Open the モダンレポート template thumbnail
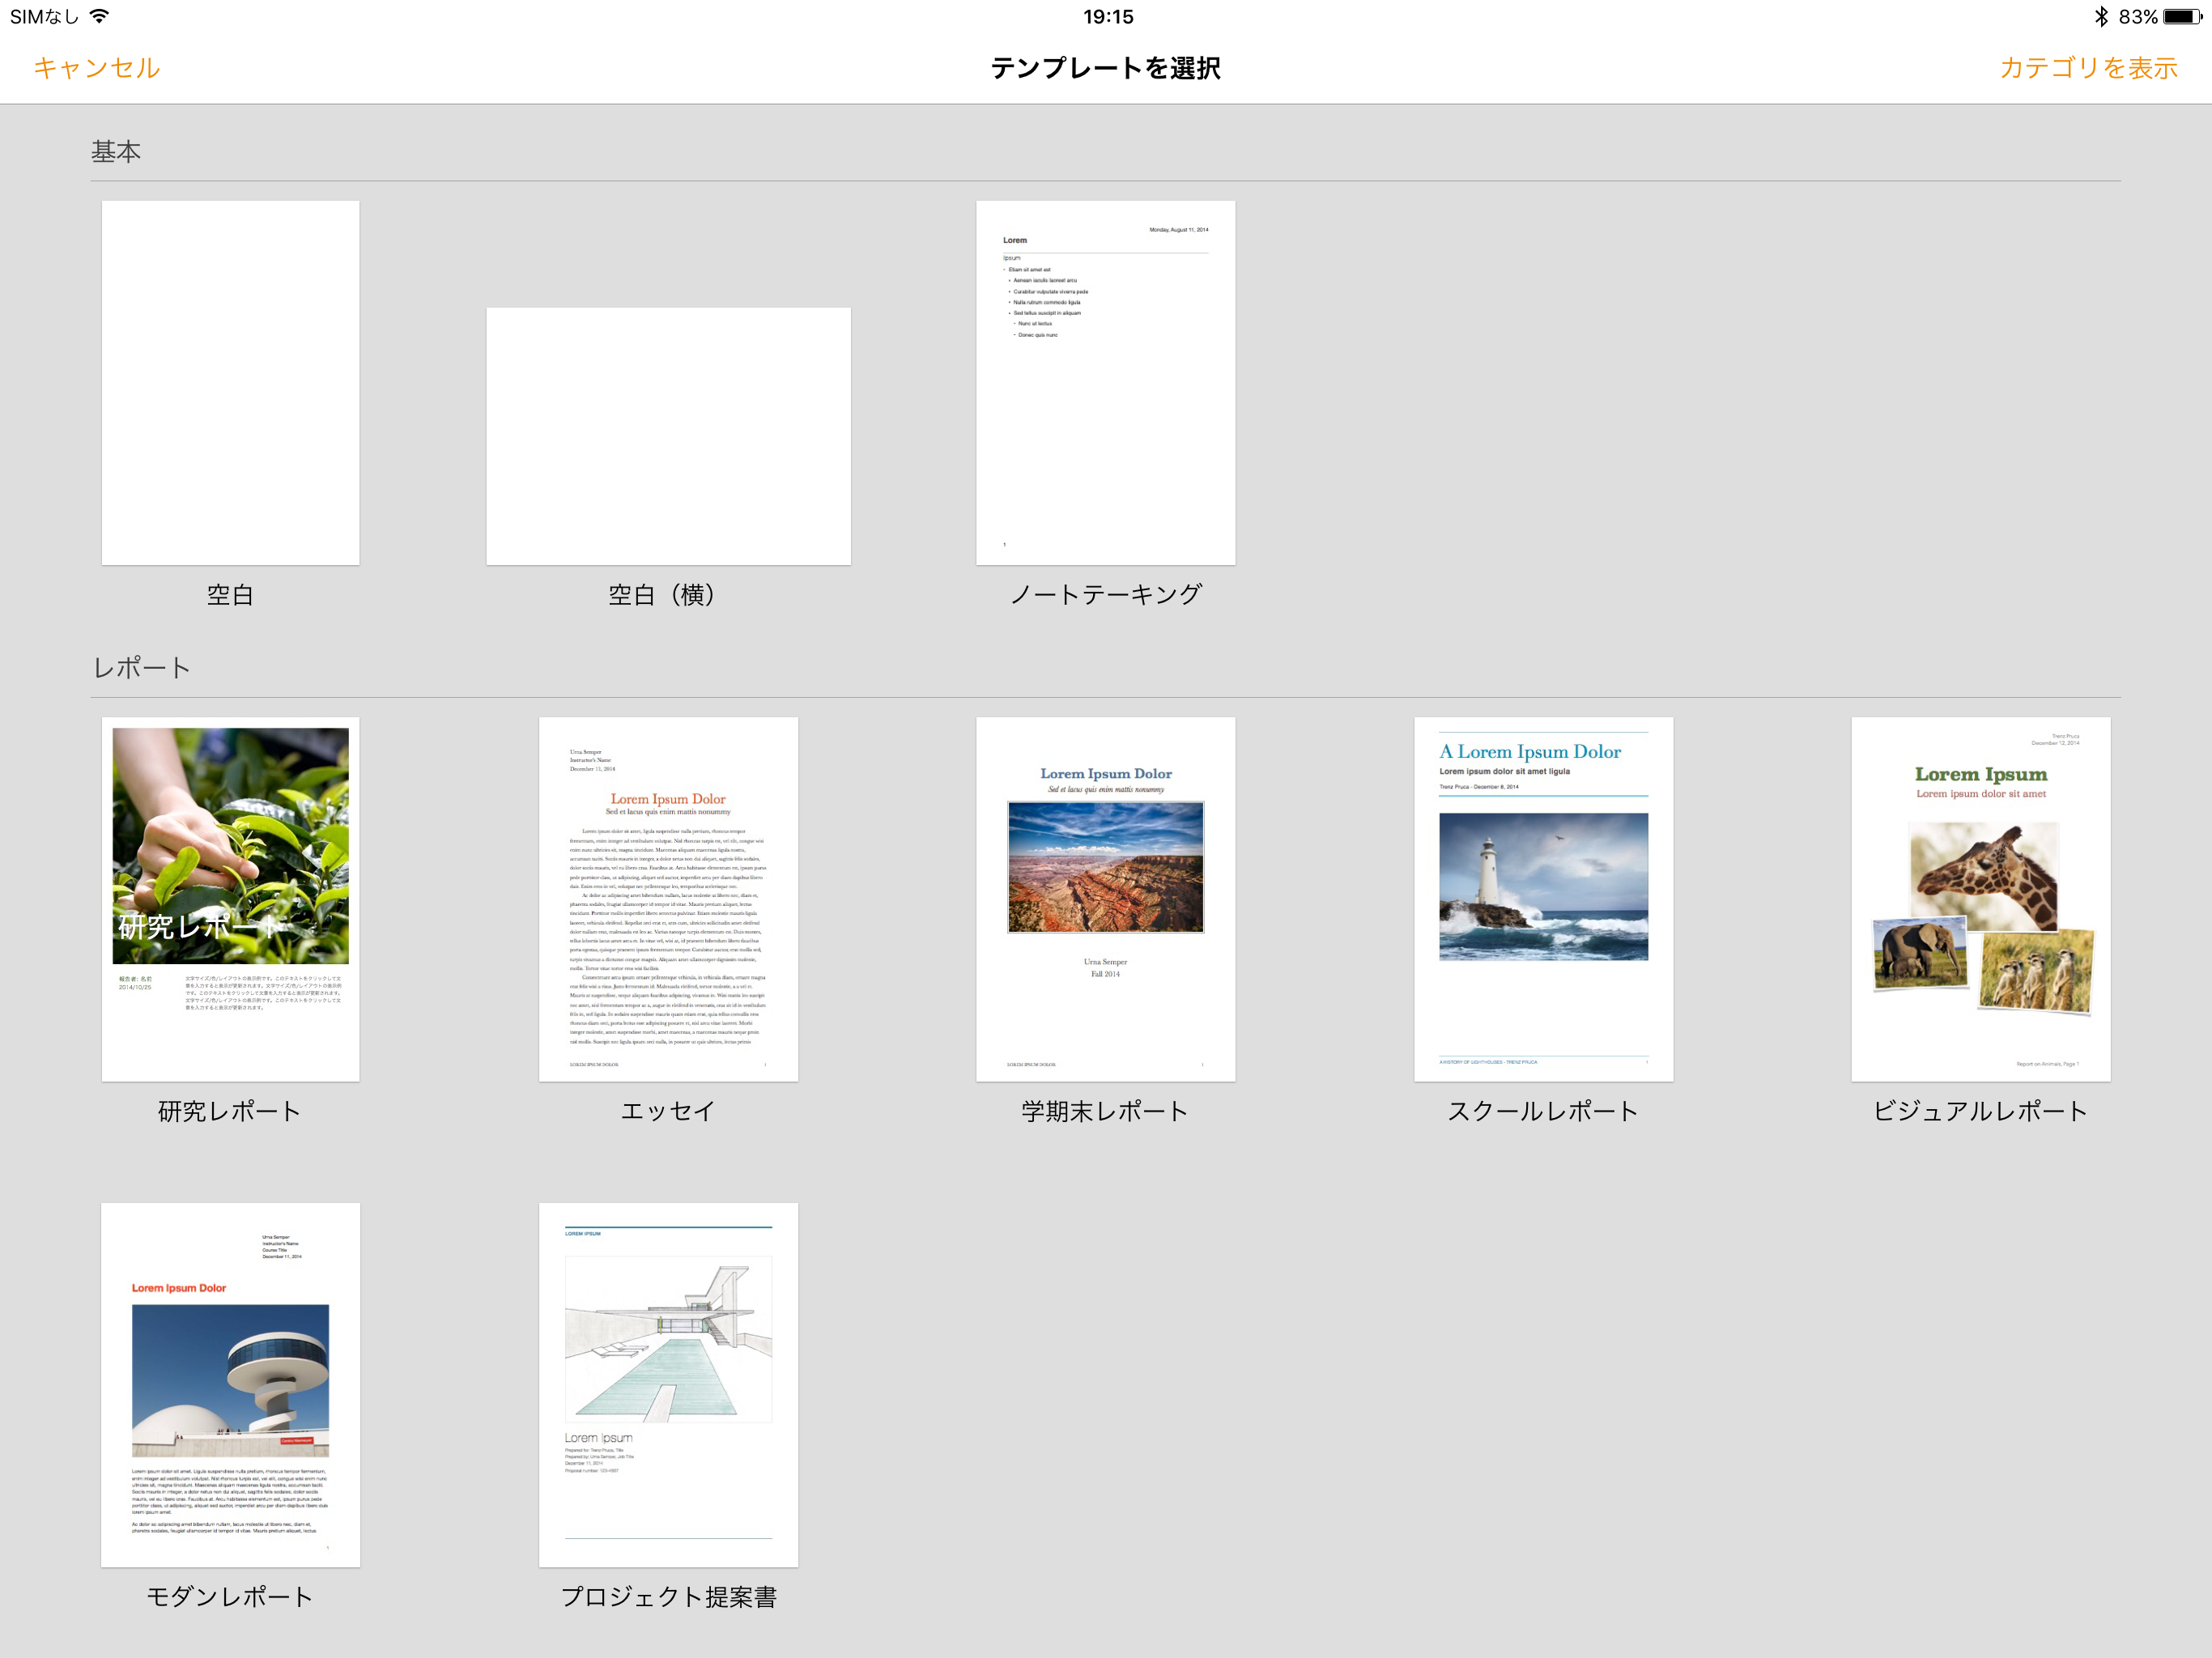Screen dimensions: 2212x1658 (230, 1384)
